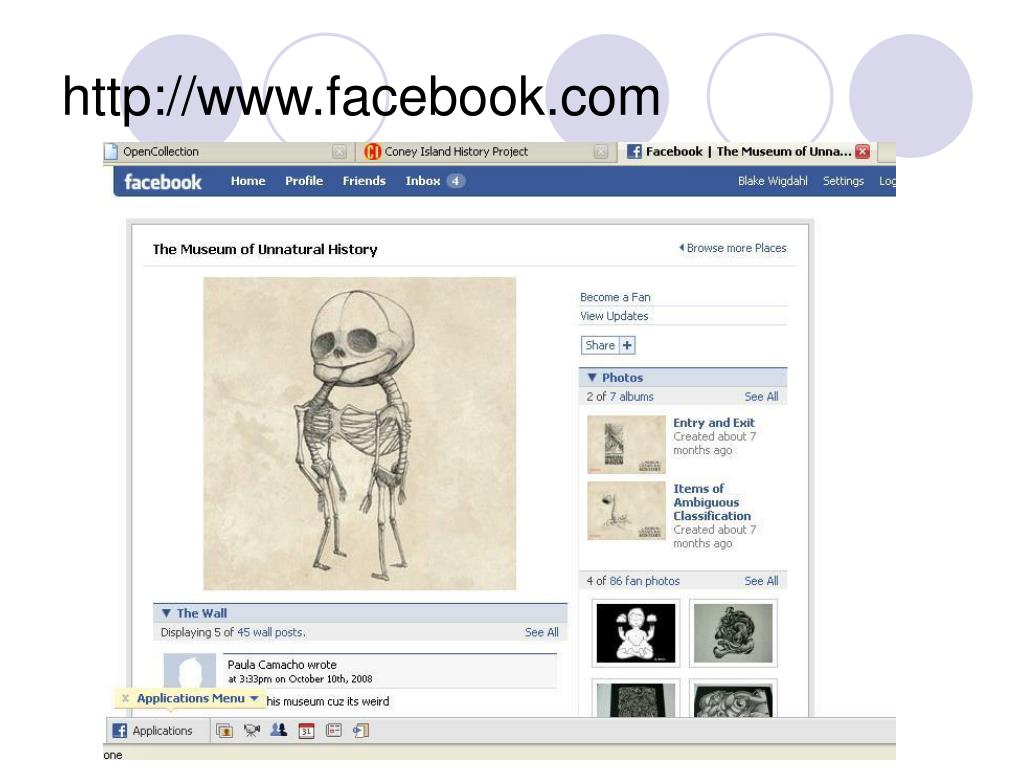Open Items of Ambiguous Classification album link
Screen dimensions: 1024x768
[x=712, y=502]
